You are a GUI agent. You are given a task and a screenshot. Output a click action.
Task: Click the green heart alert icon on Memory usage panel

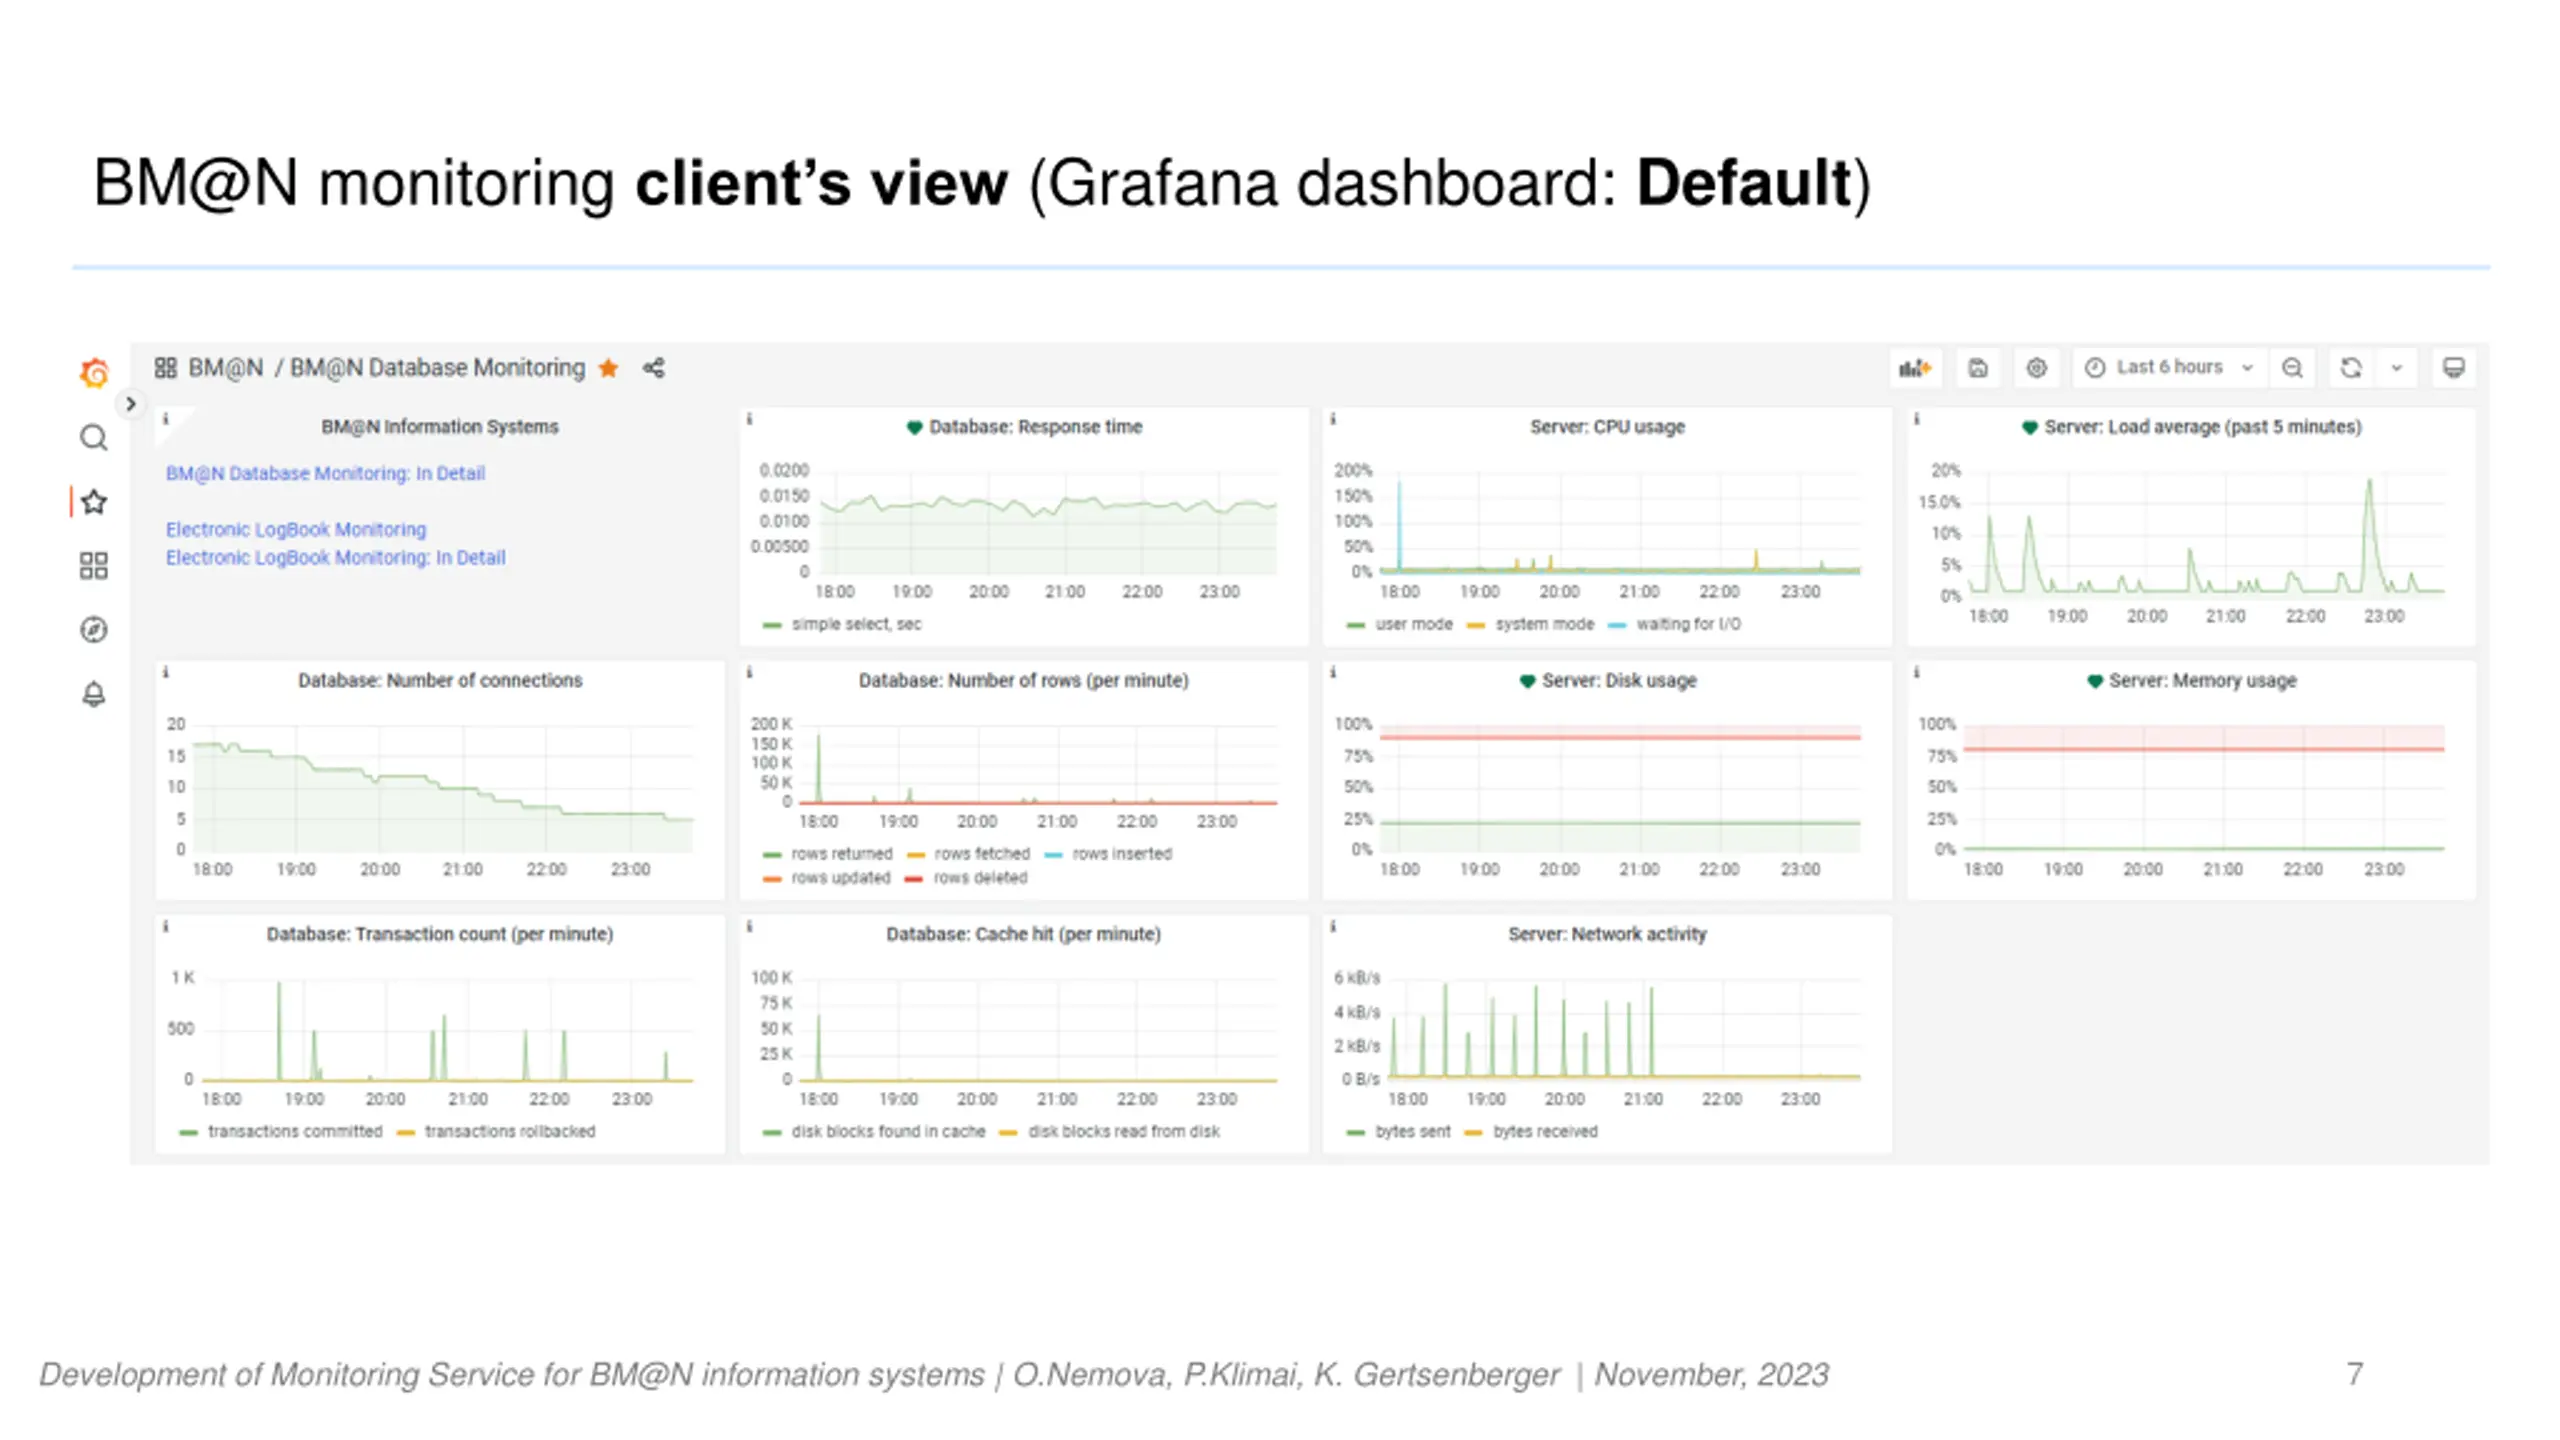[x=2095, y=681]
